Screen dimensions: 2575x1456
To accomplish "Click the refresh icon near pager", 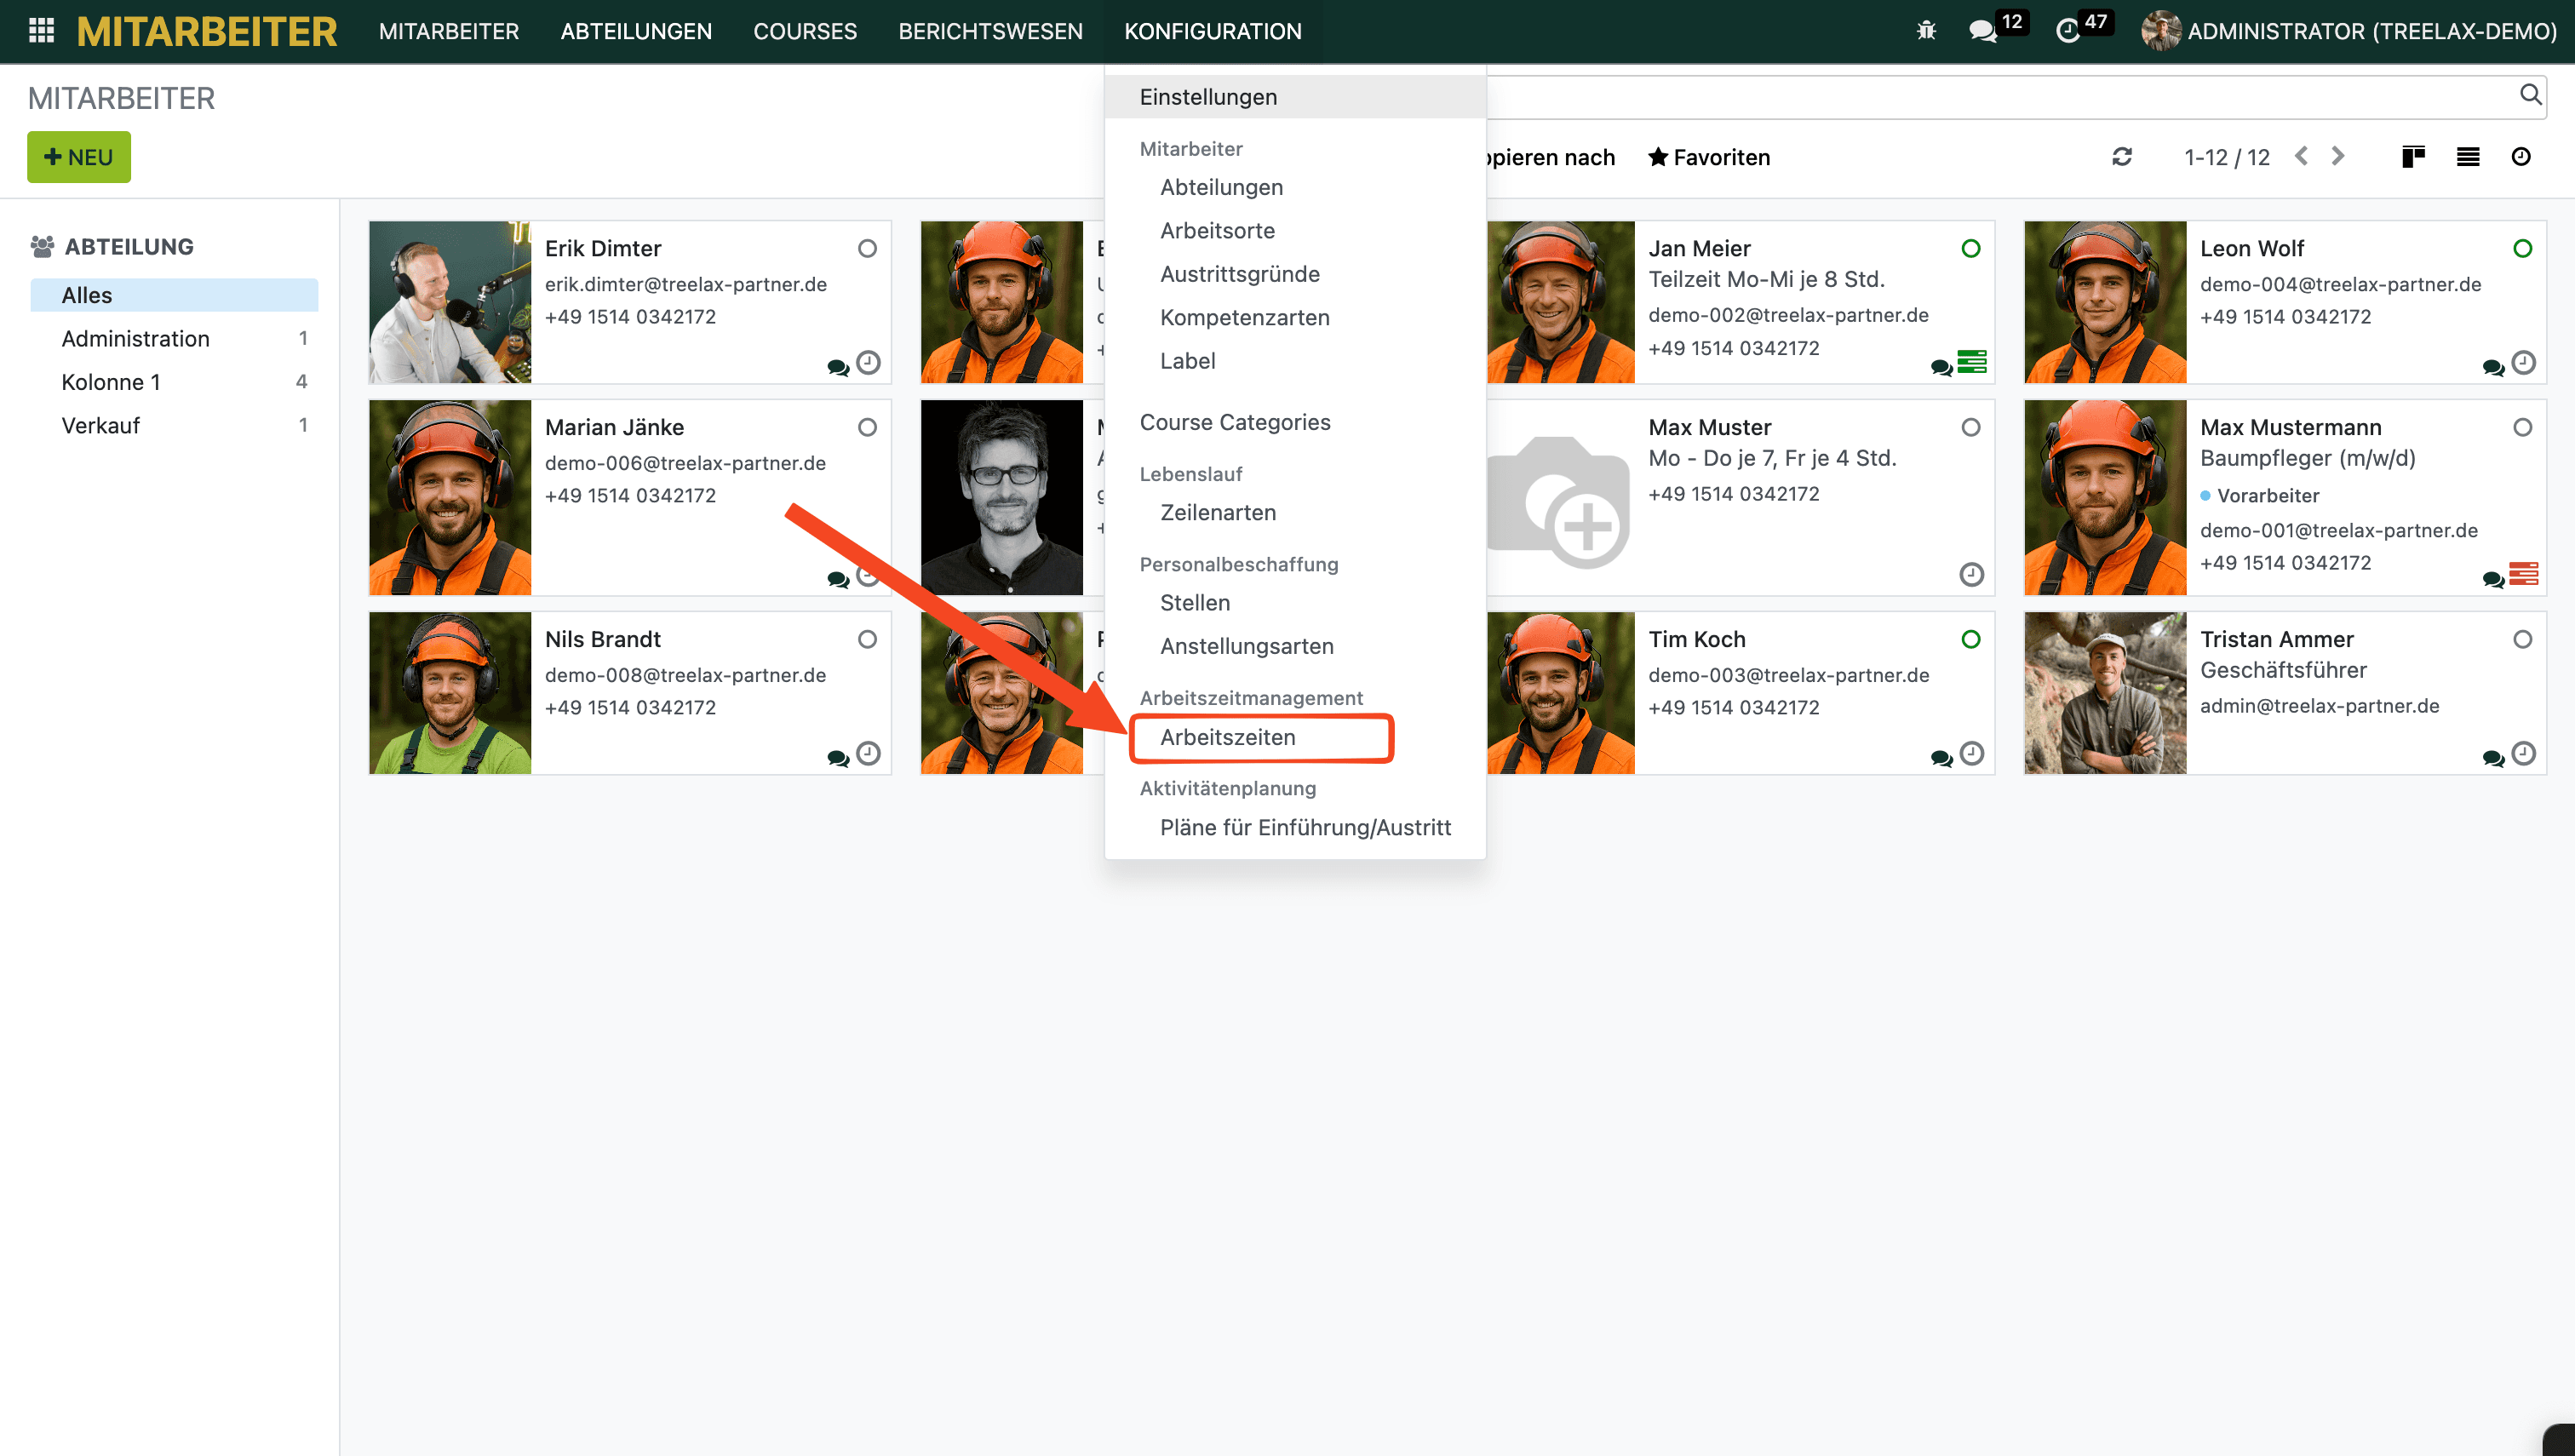I will (x=2122, y=157).
